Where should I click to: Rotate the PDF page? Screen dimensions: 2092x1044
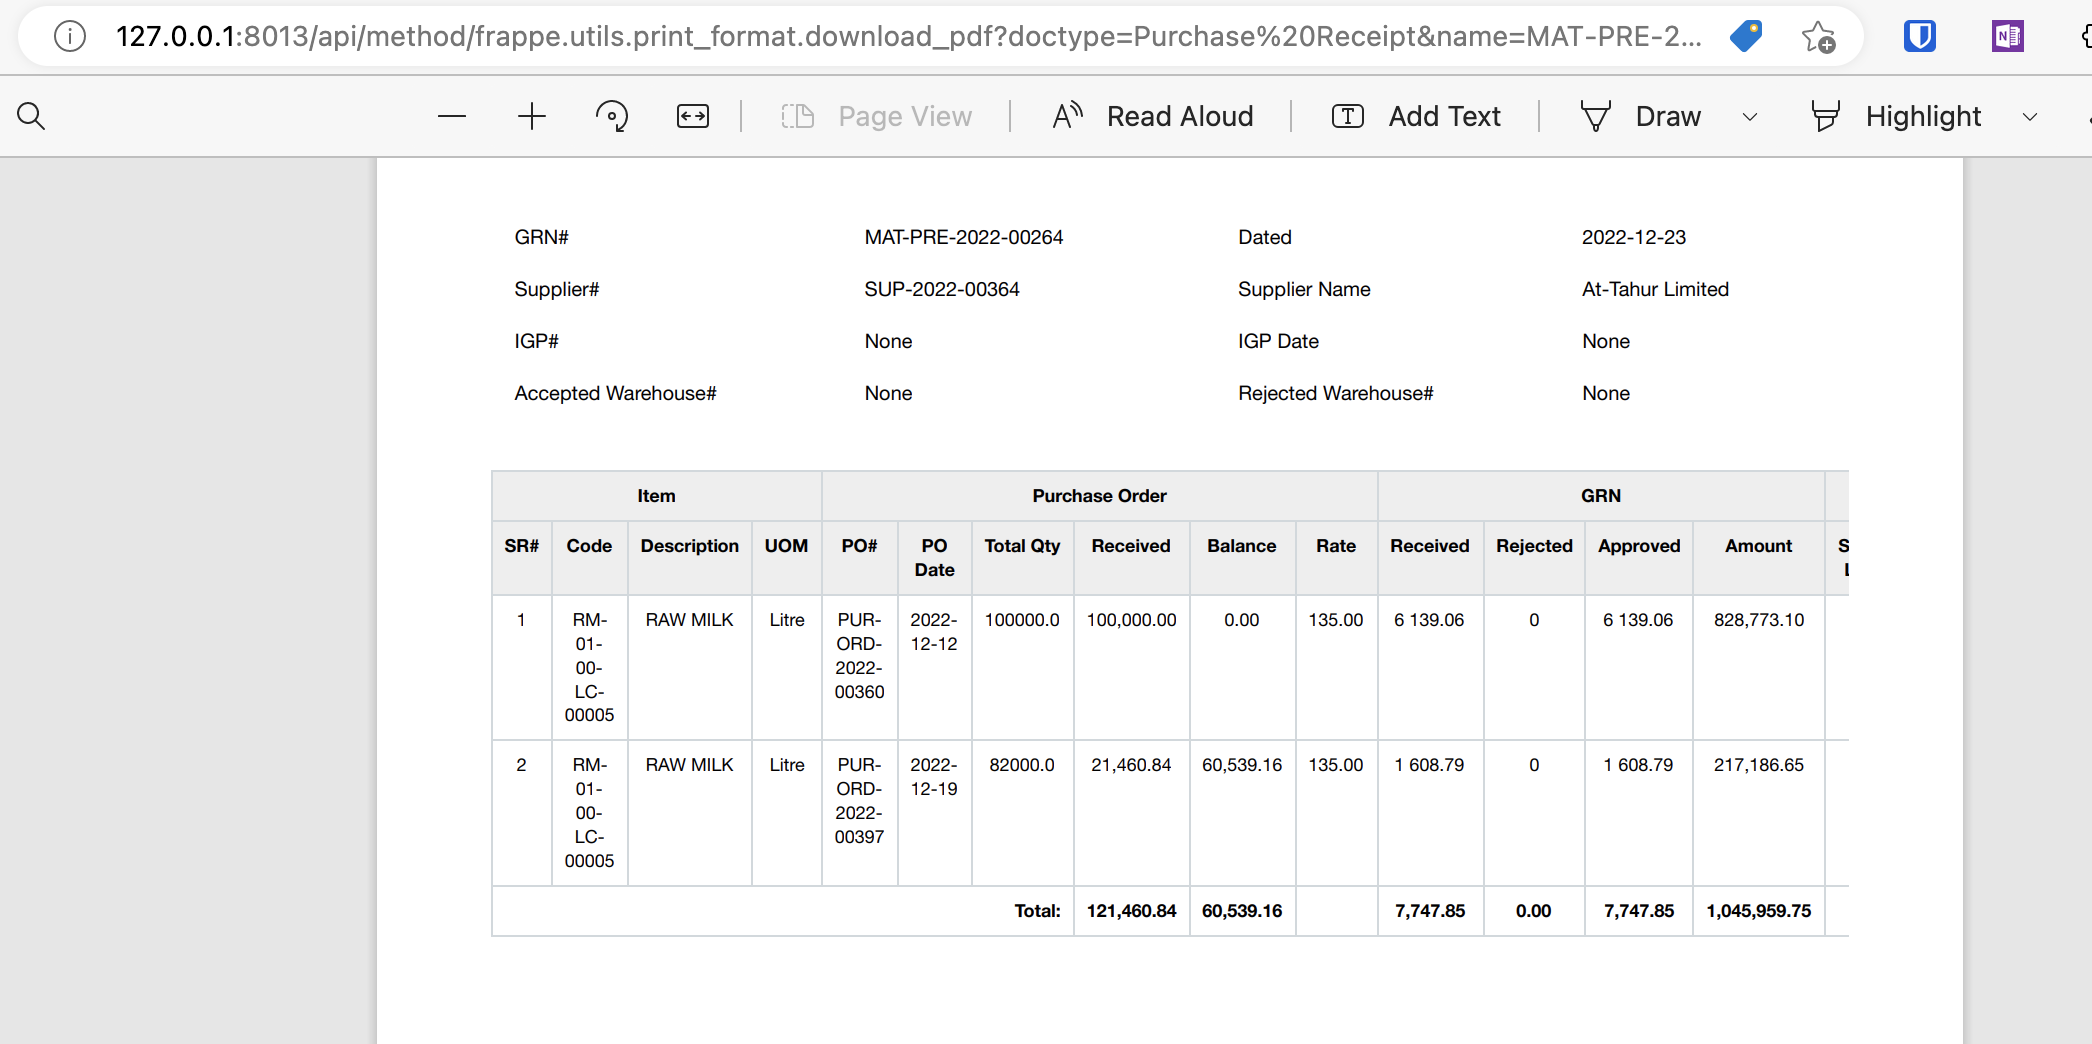pos(611,116)
